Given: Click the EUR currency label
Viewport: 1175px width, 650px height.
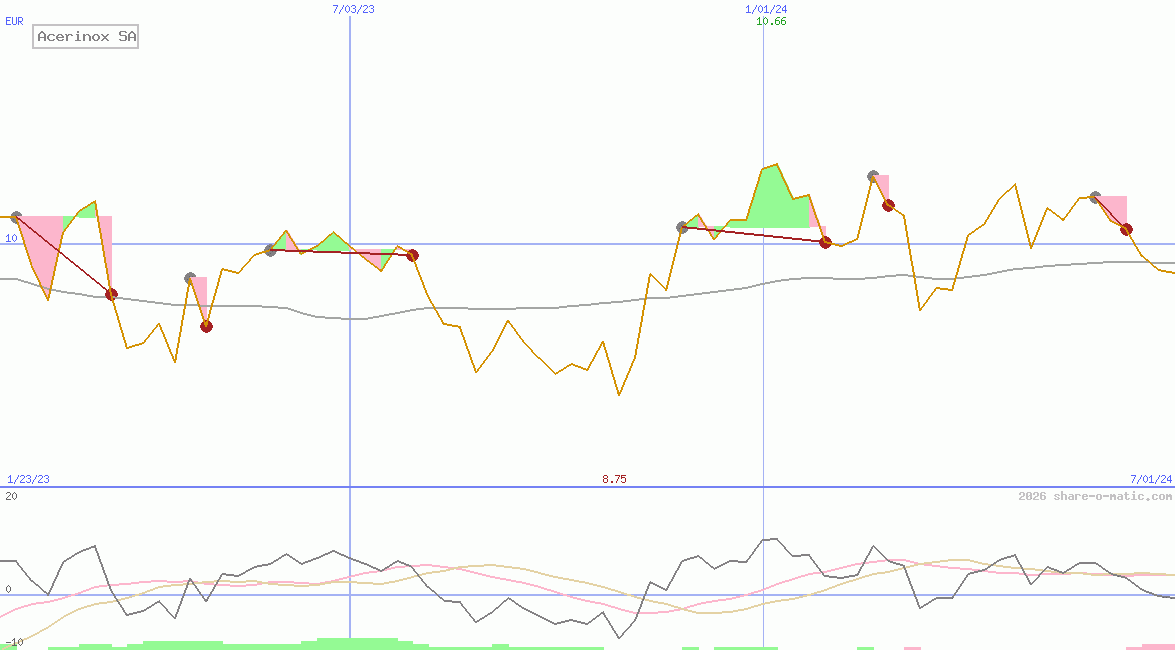Looking at the screenshot, I should (14, 21).
